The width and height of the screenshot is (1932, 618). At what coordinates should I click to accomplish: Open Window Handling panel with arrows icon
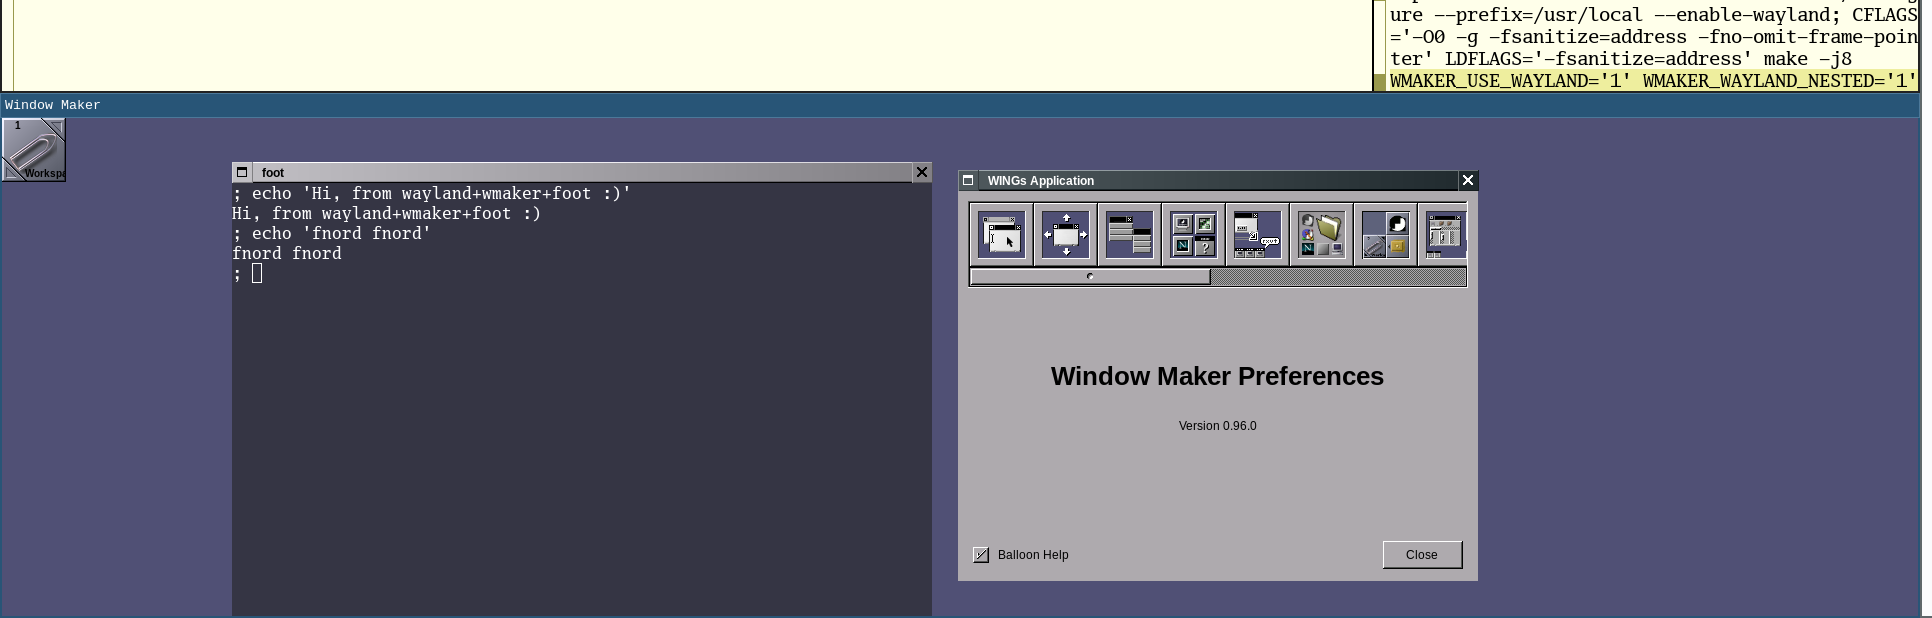[1065, 235]
